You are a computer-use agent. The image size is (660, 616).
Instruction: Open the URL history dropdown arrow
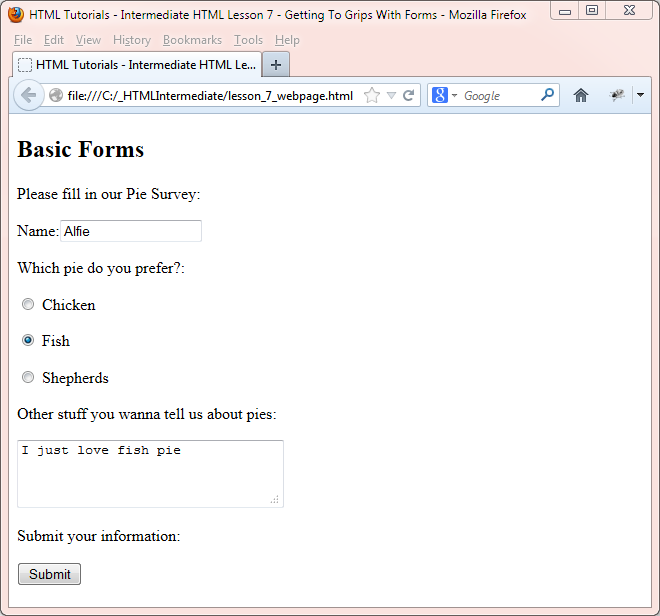pyautogui.click(x=391, y=96)
